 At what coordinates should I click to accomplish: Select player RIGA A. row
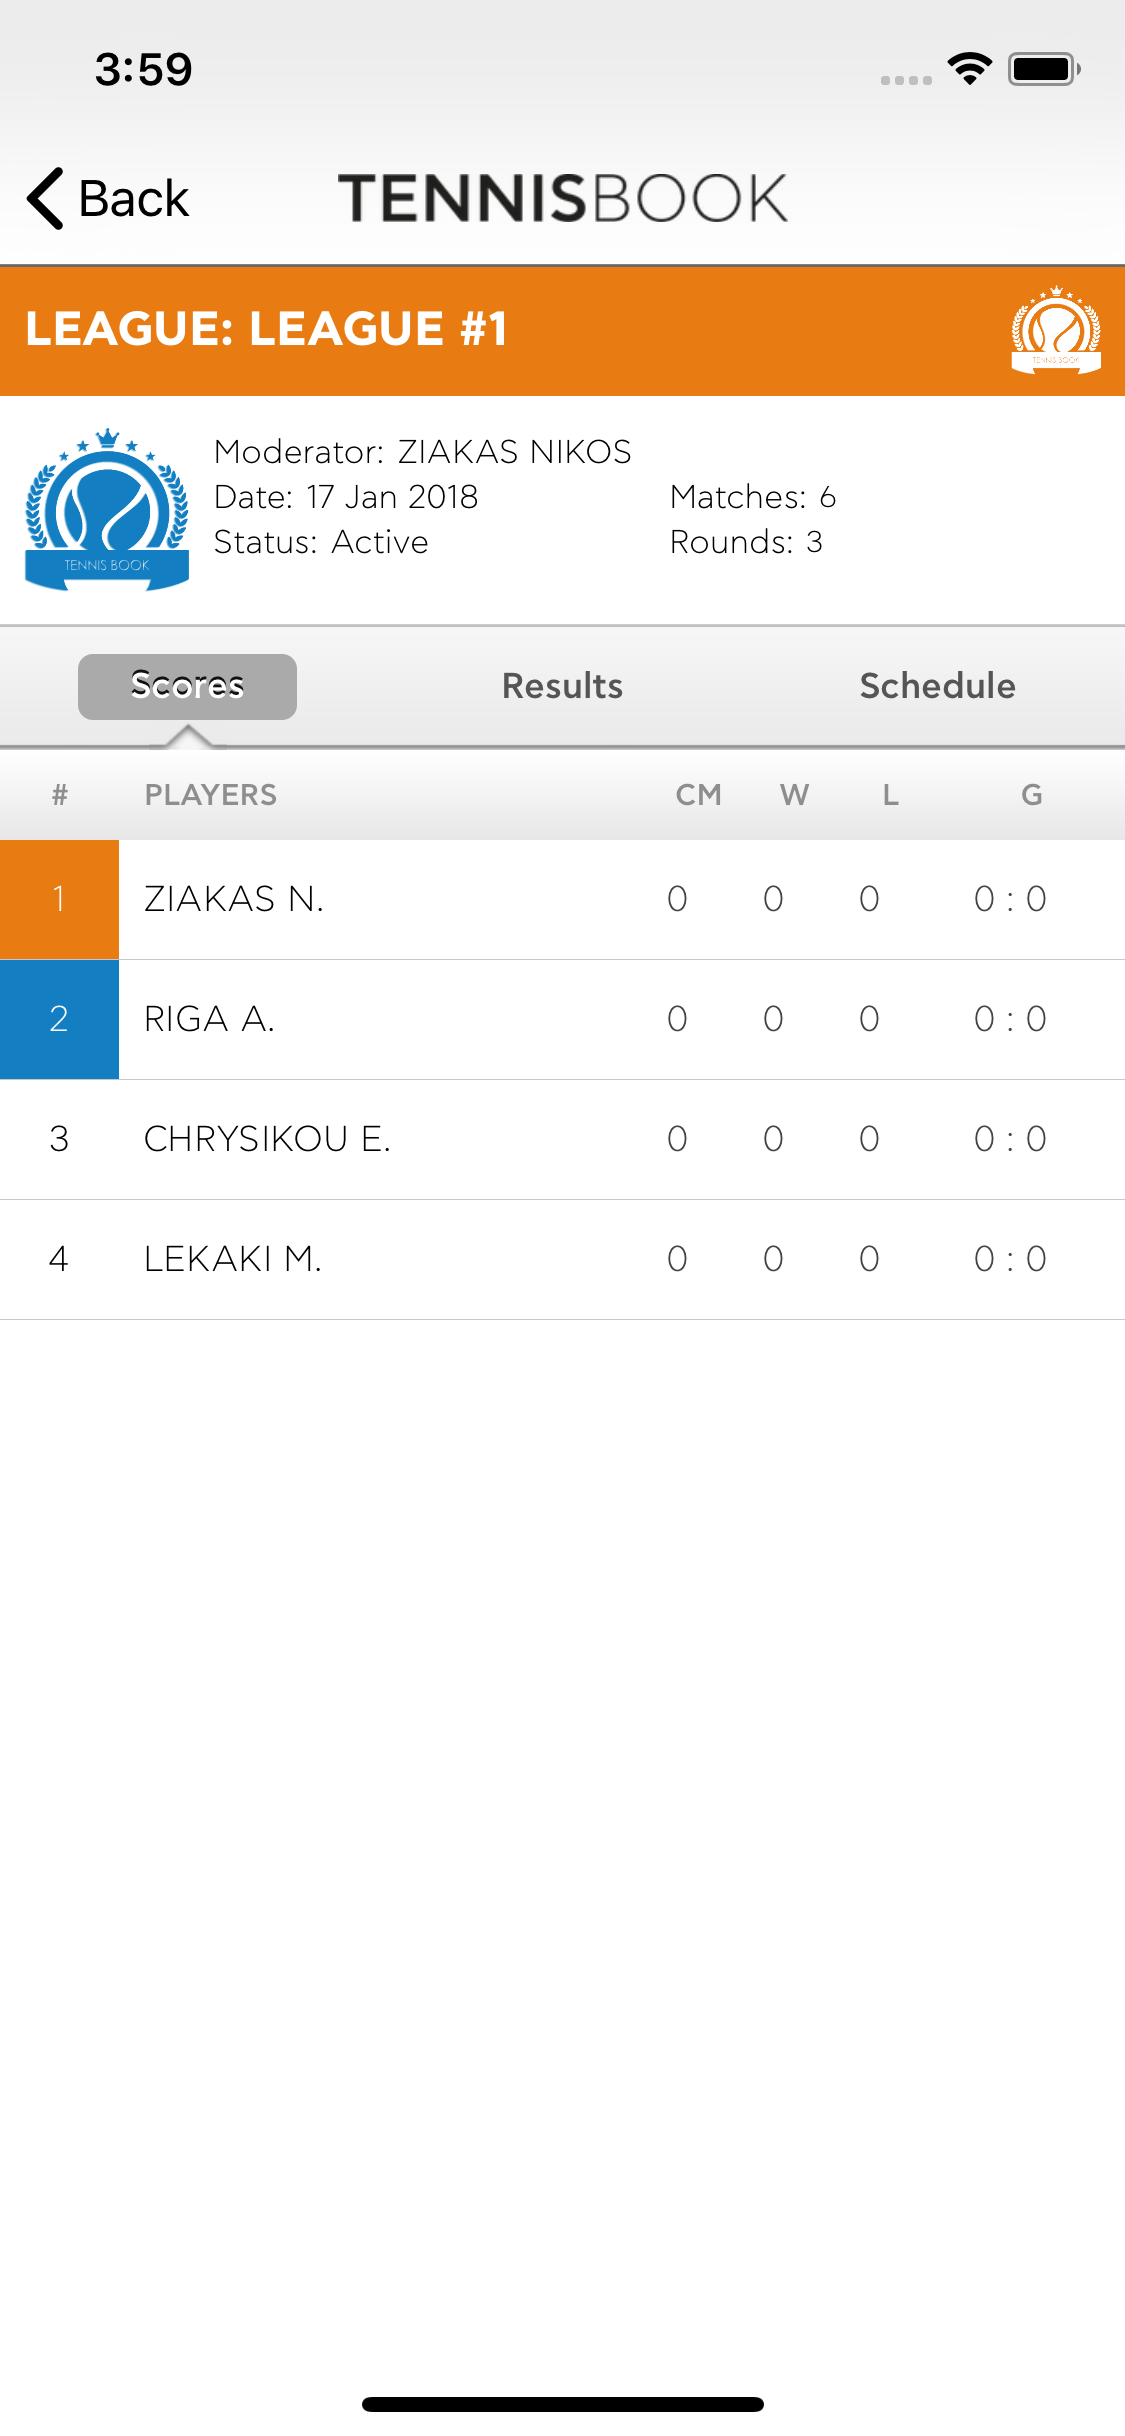click(x=562, y=1019)
